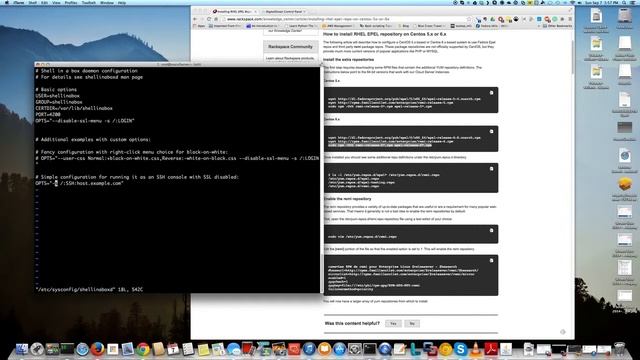
Task: Open Calendar from the Dock
Action: (x=173, y=349)
